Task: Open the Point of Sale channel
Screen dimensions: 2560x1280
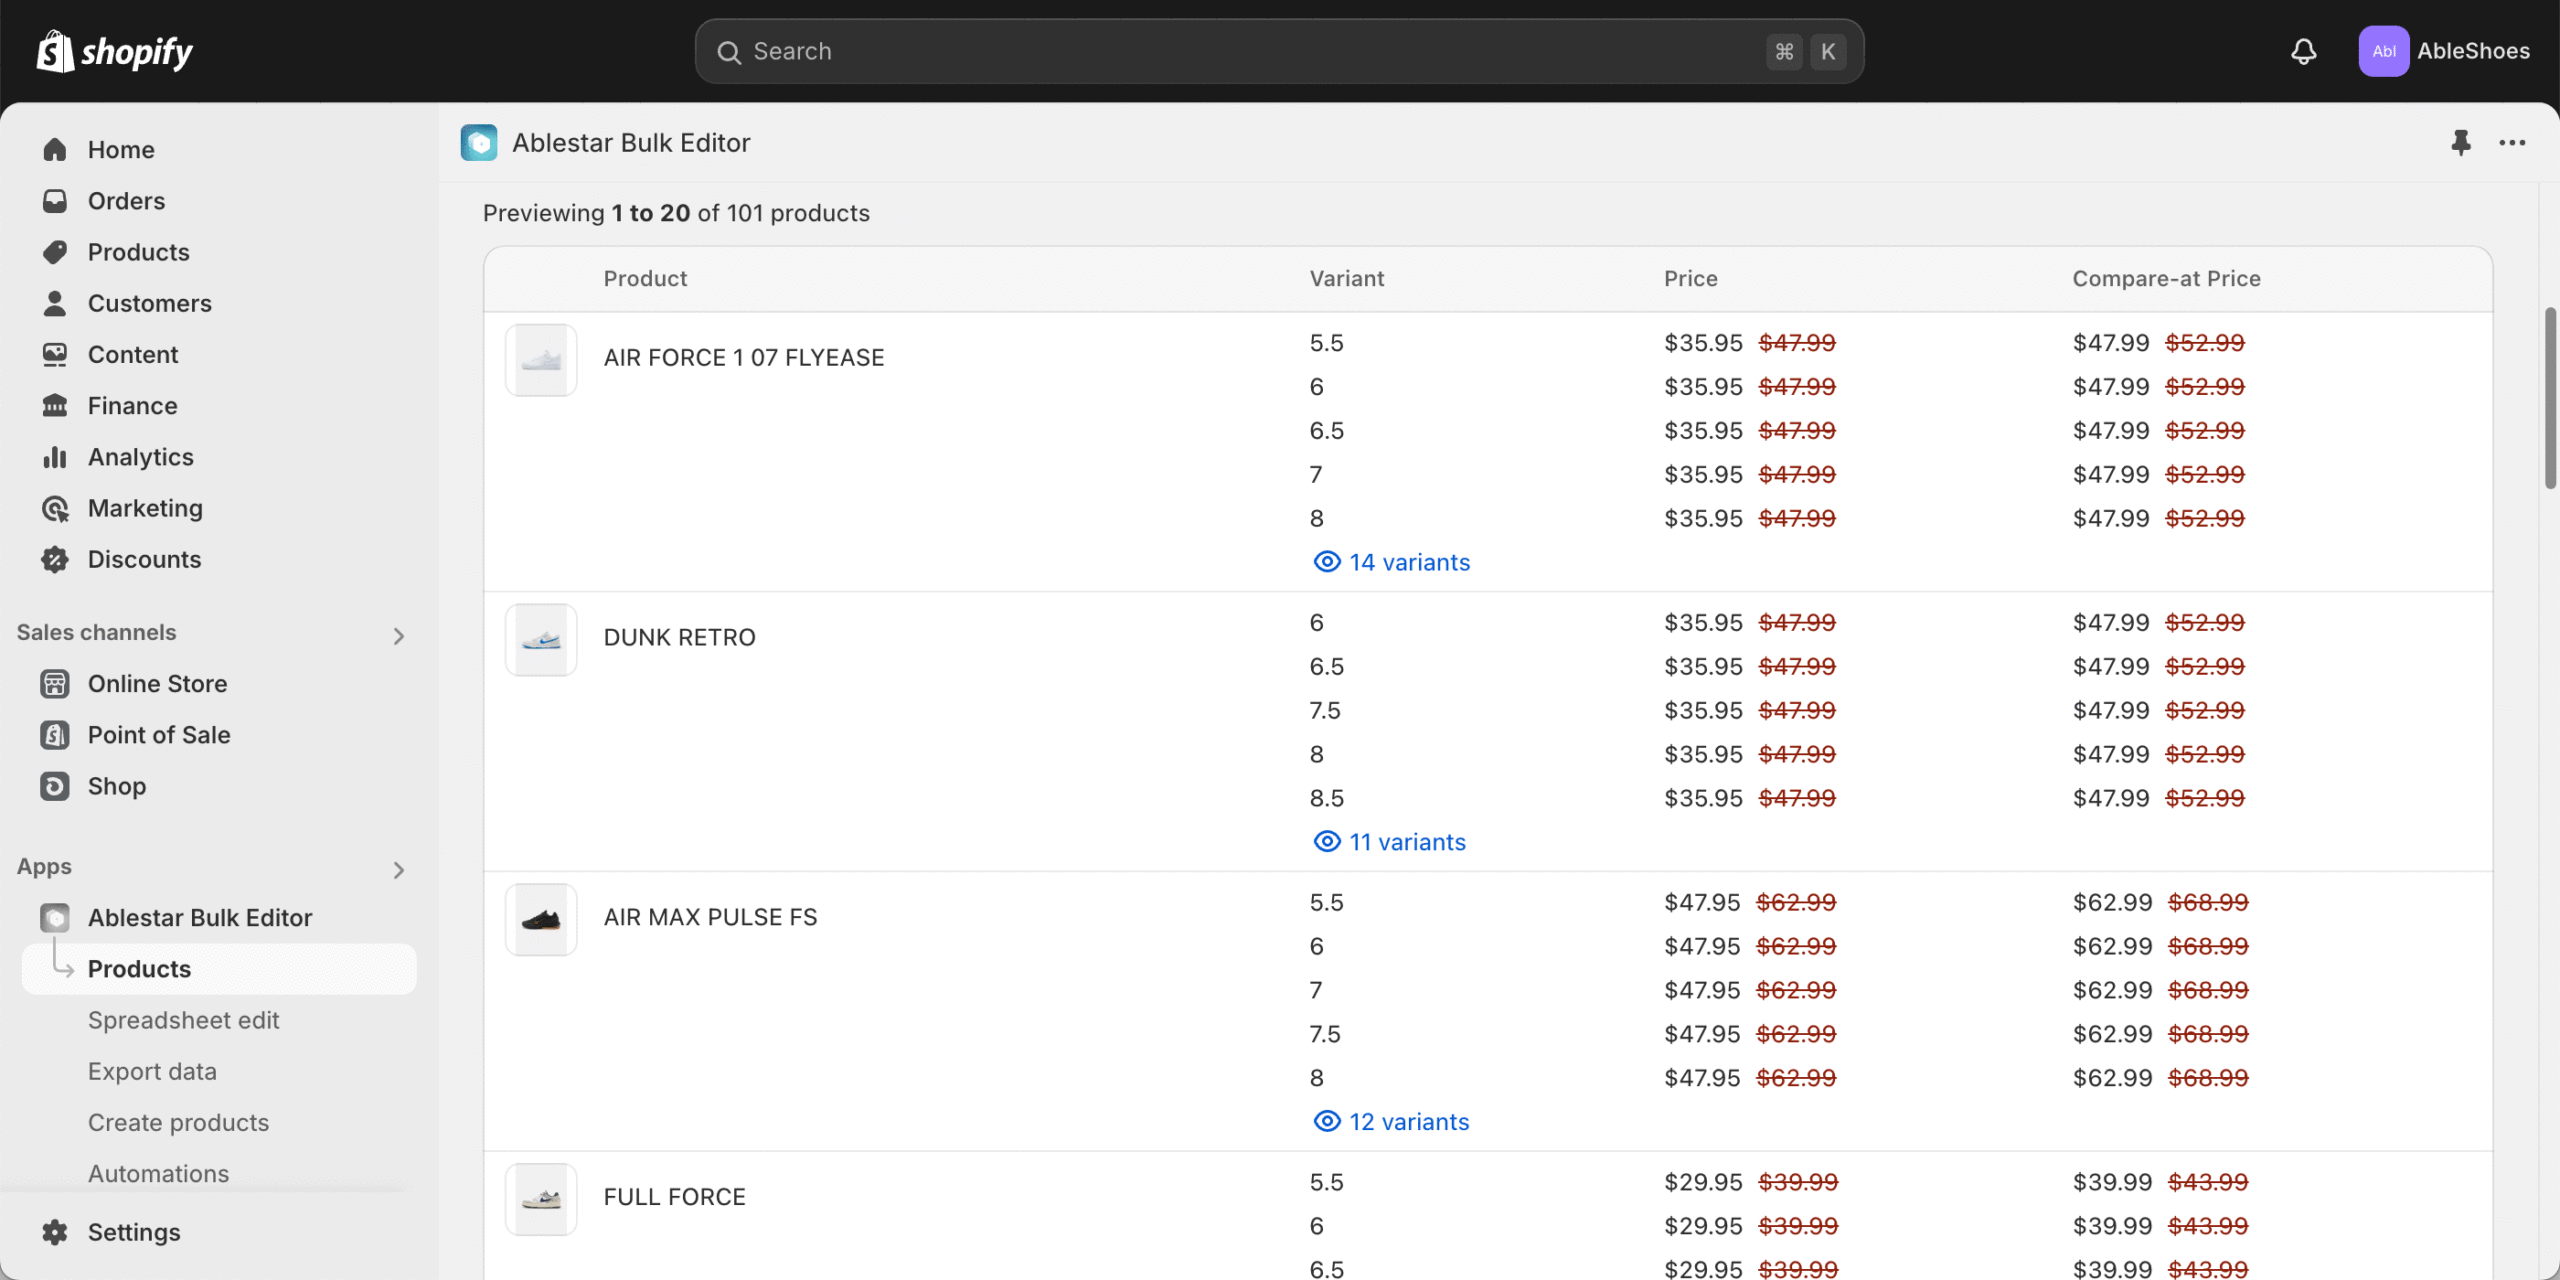Action: [158, 735]
